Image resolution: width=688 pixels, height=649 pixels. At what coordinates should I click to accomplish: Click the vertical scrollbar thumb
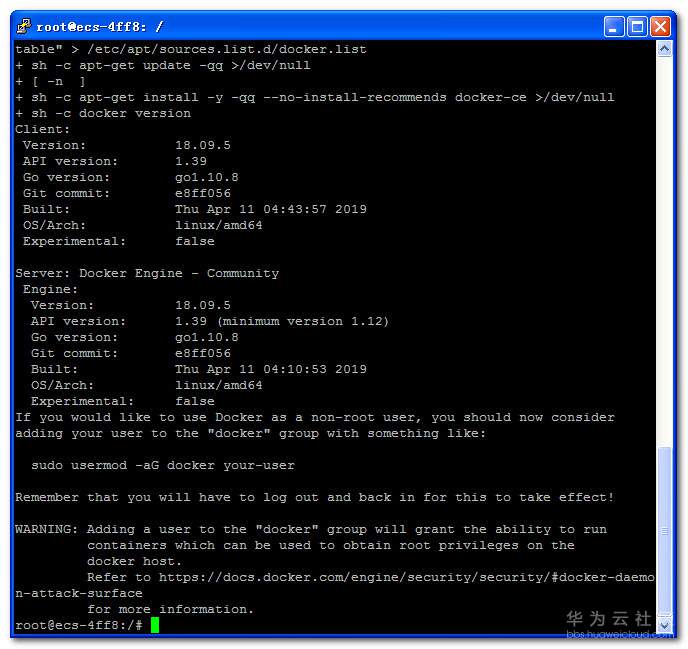click(x=664, y=529)
